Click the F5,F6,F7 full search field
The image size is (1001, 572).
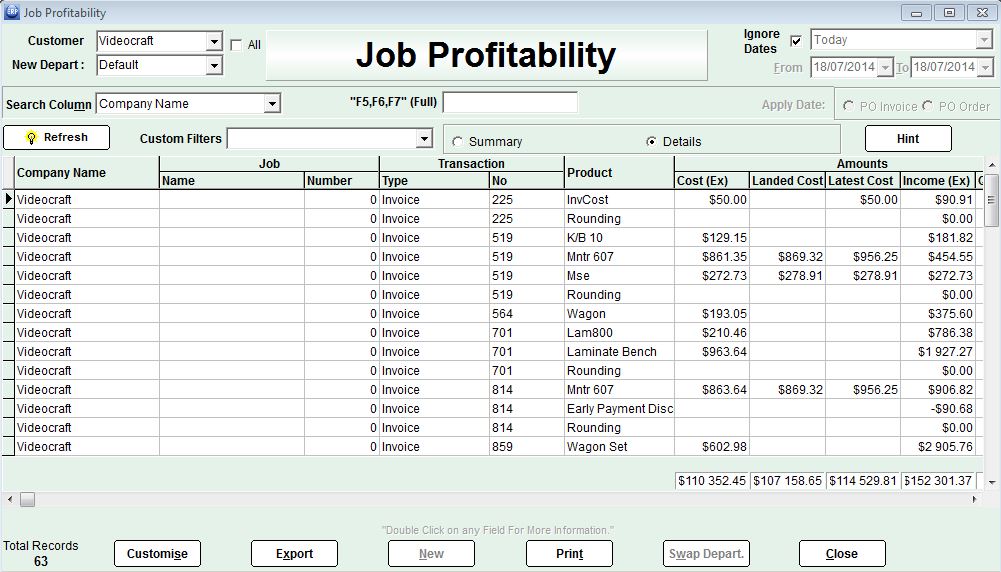[x=510, y=103]
